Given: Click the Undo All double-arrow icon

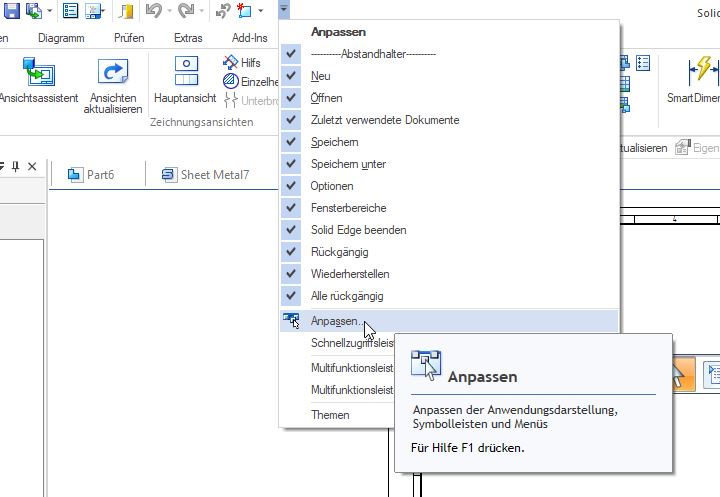Looking at the screenshot, I should [223, 11].
